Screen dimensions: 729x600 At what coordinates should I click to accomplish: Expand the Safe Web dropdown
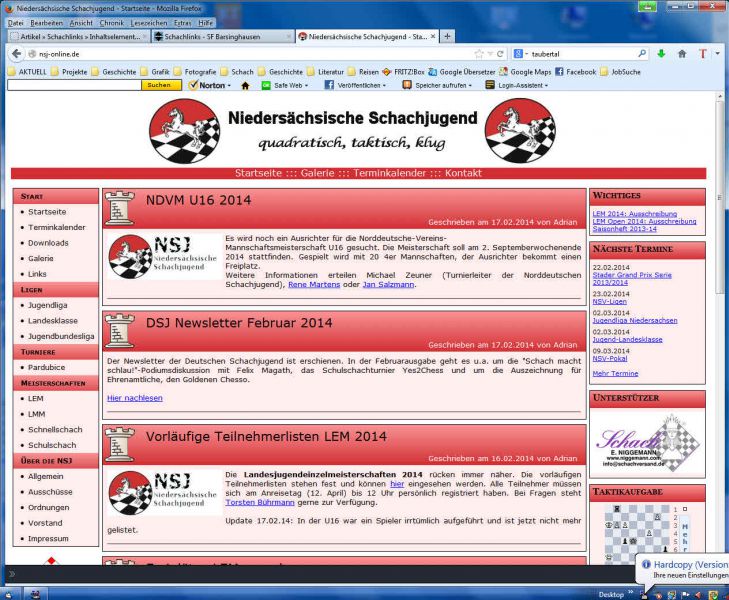click(285, 86)
